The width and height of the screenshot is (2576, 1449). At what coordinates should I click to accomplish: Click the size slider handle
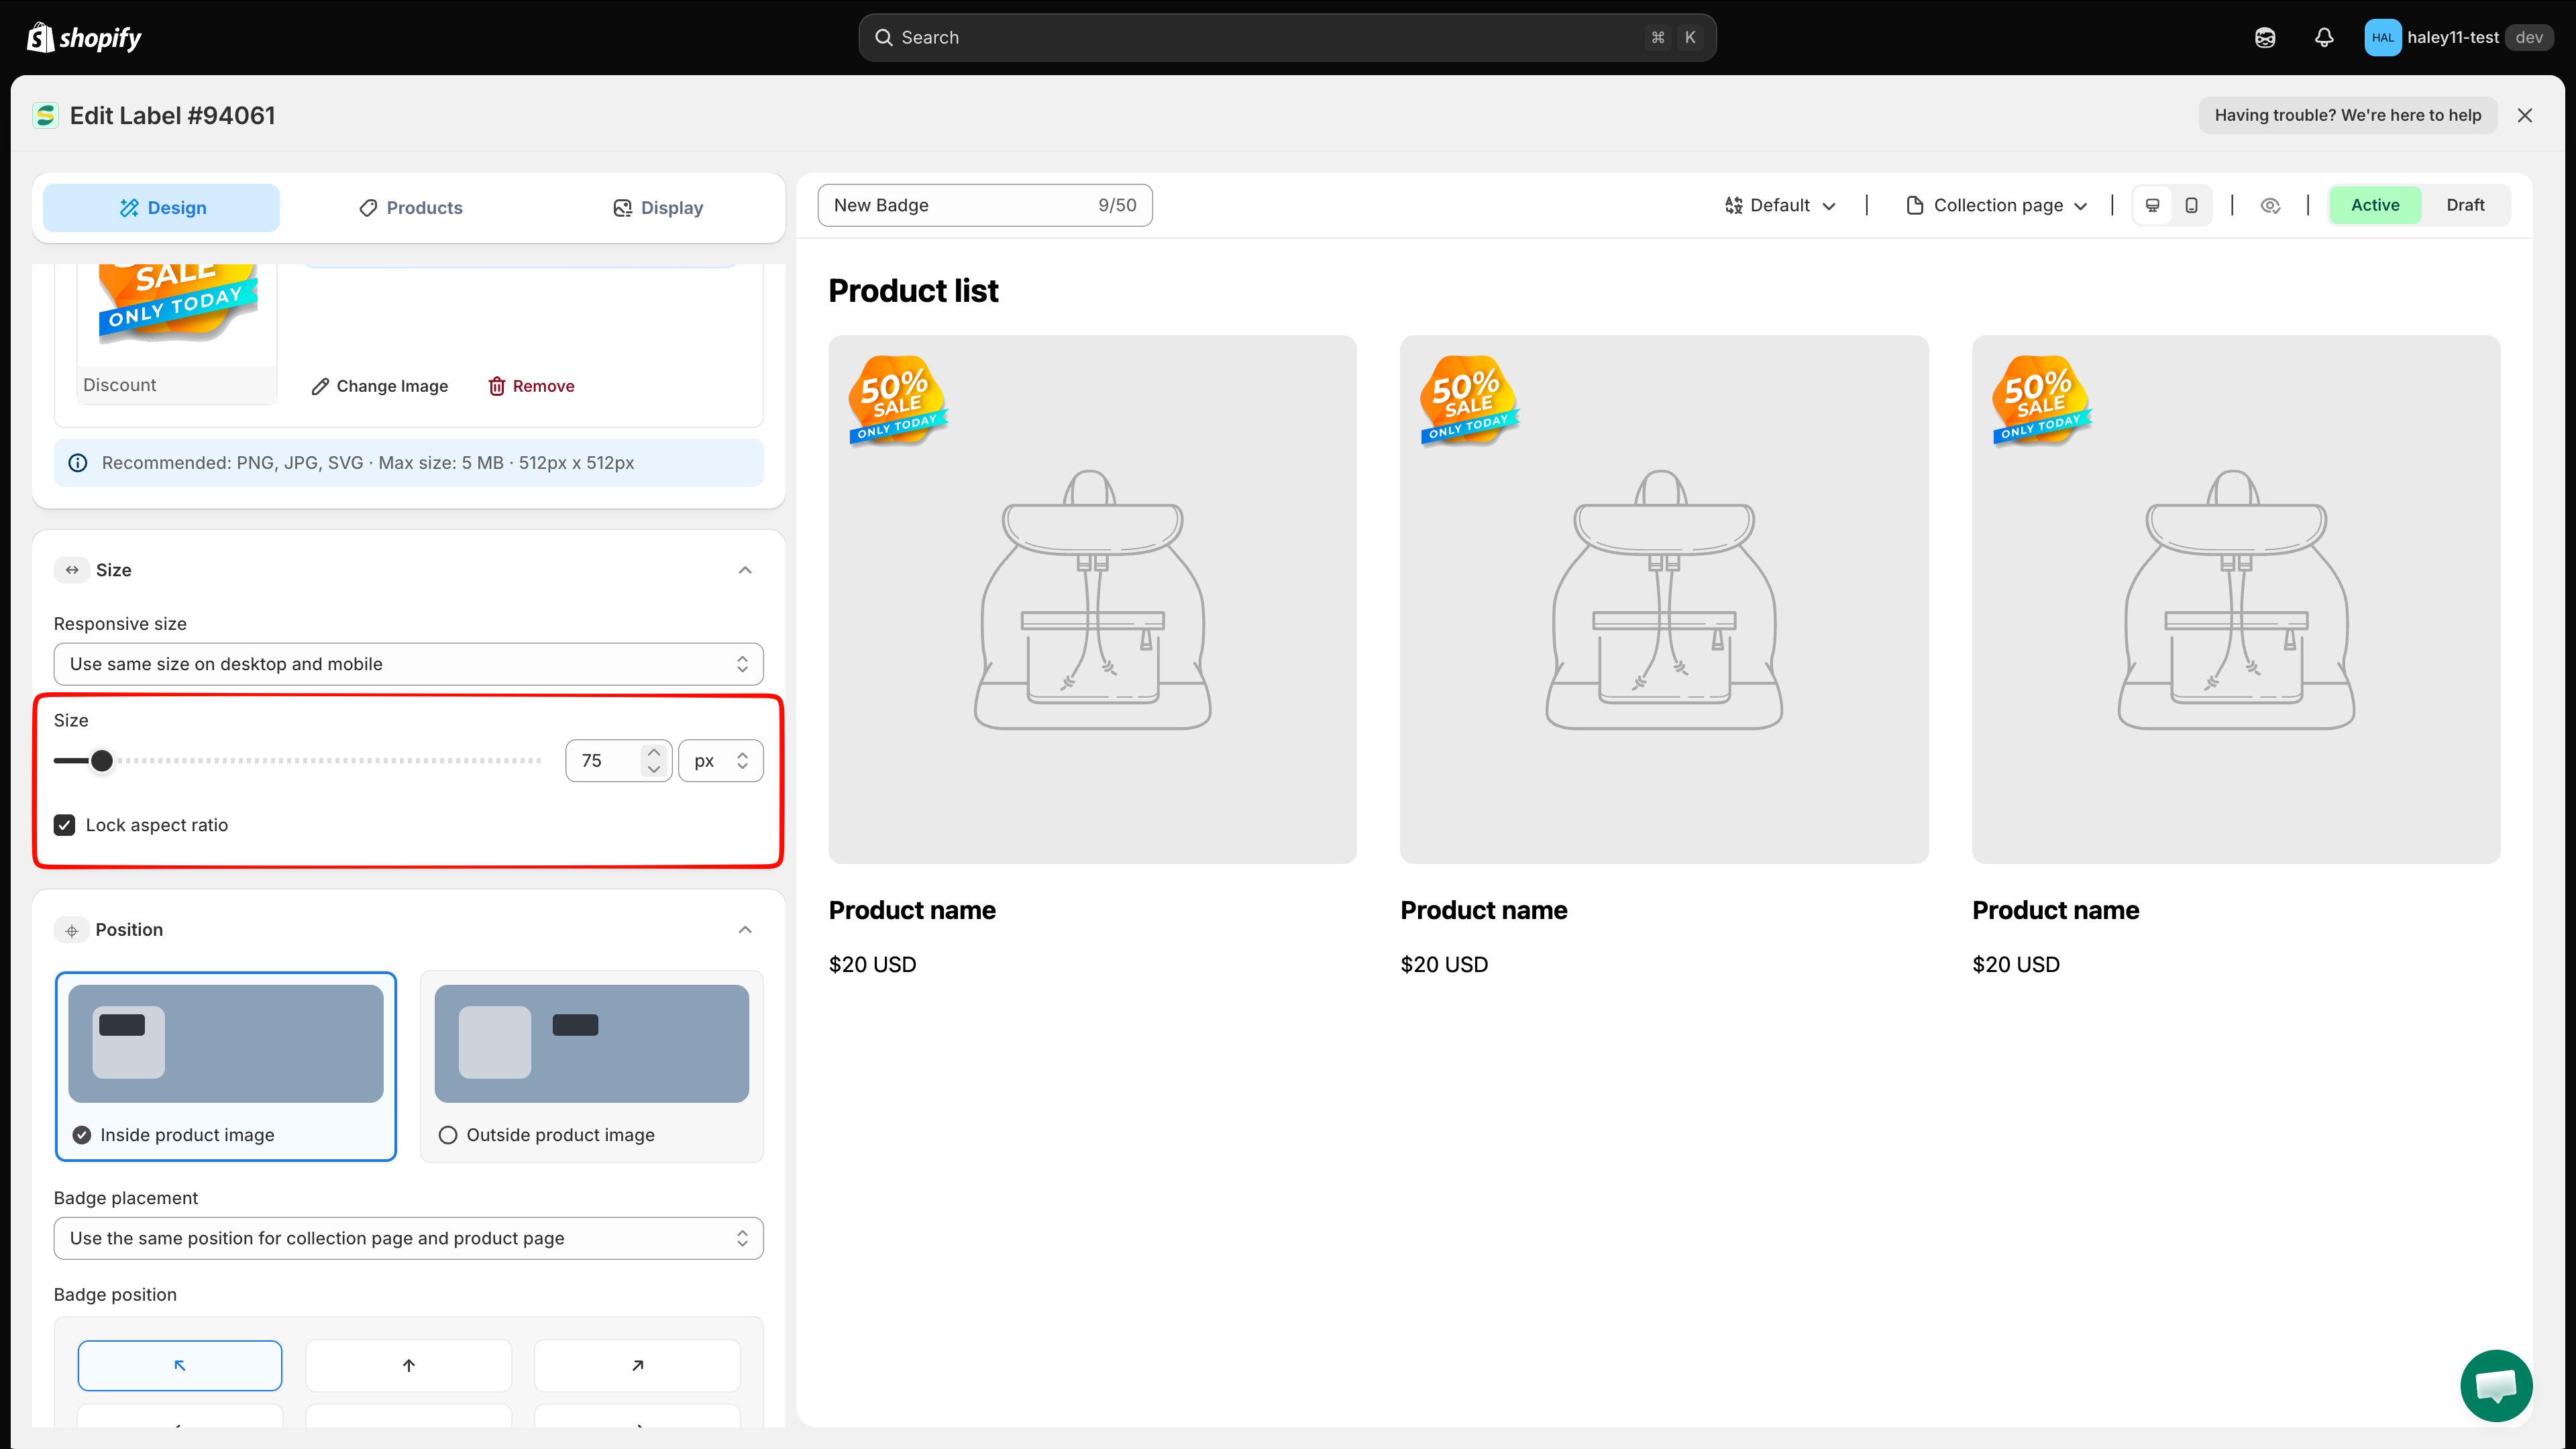(102, 761)
